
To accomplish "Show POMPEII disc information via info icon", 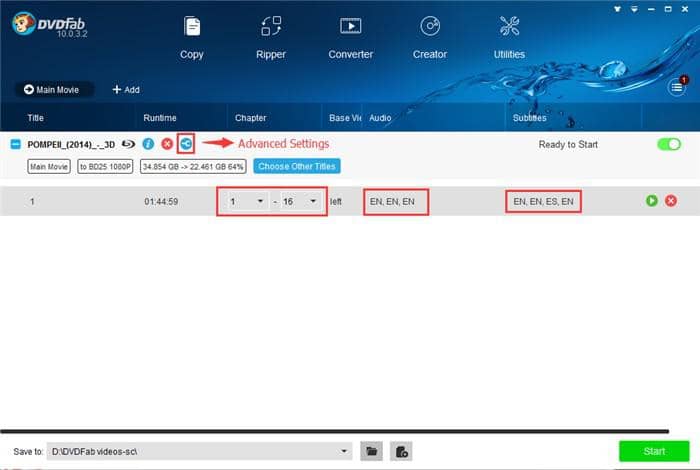I will [x=148, y=144].
